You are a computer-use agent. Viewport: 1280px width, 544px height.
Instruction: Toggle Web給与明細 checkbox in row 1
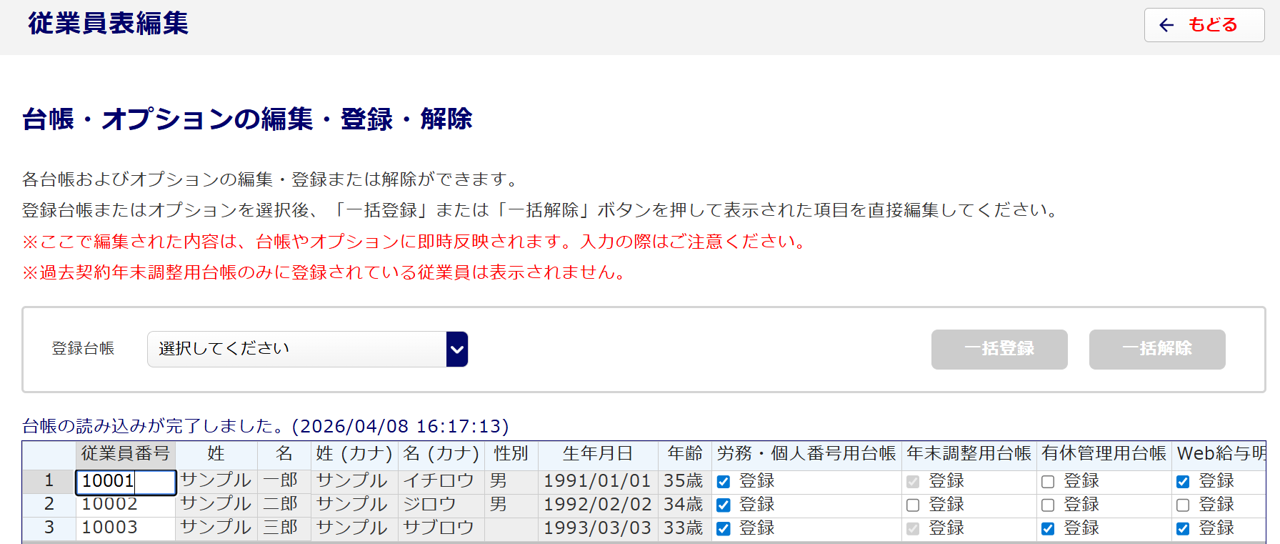pyautogui.click(x=1183, y=482)
